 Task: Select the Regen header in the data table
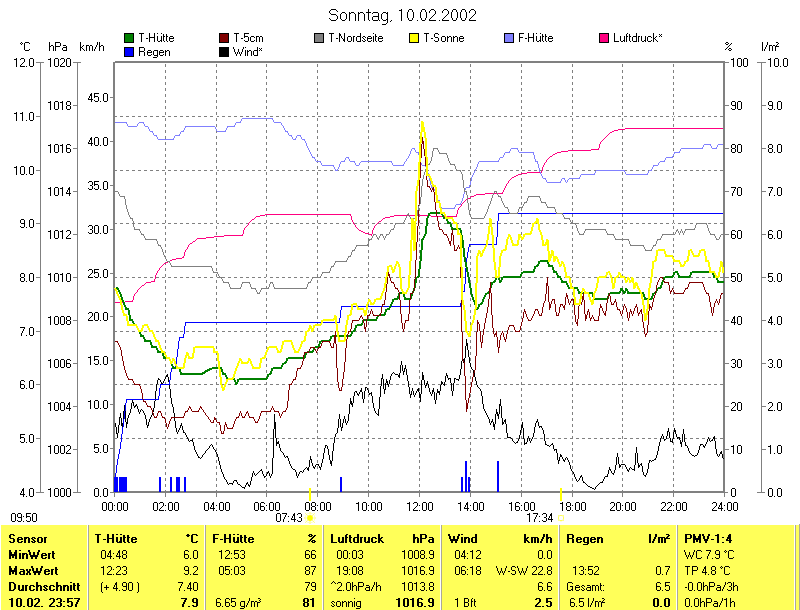coord(585,539)
